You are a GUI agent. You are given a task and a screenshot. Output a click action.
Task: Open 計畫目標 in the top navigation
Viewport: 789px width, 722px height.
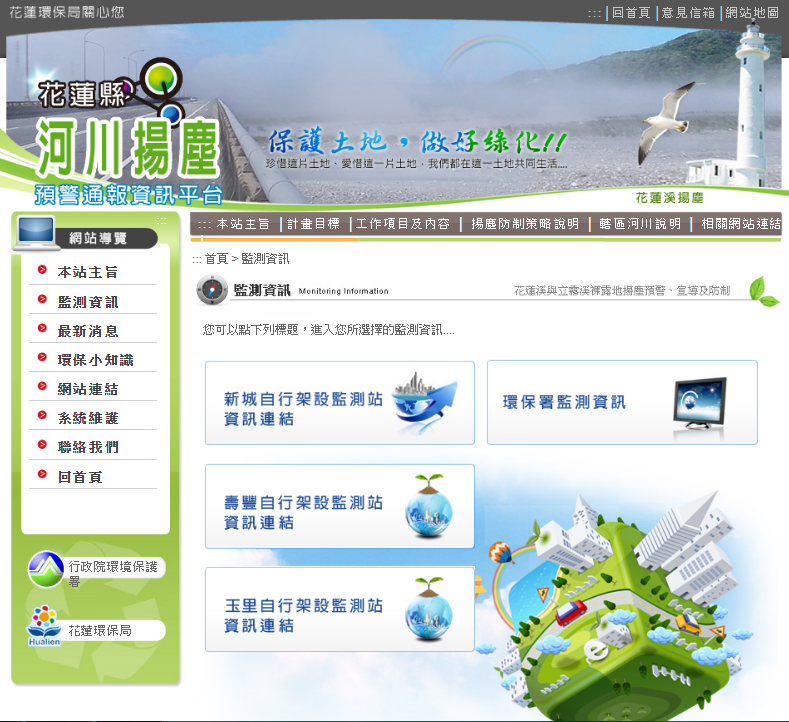click(313, 224)
